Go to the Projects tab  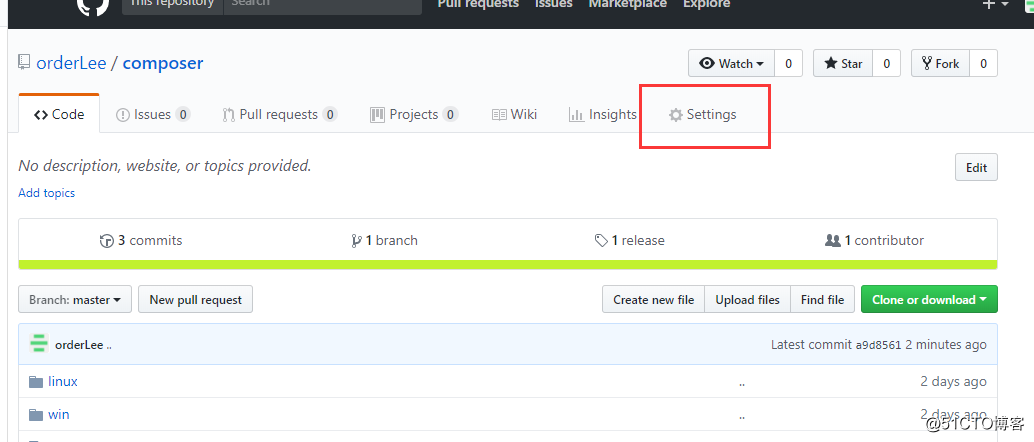click(414, 114)
